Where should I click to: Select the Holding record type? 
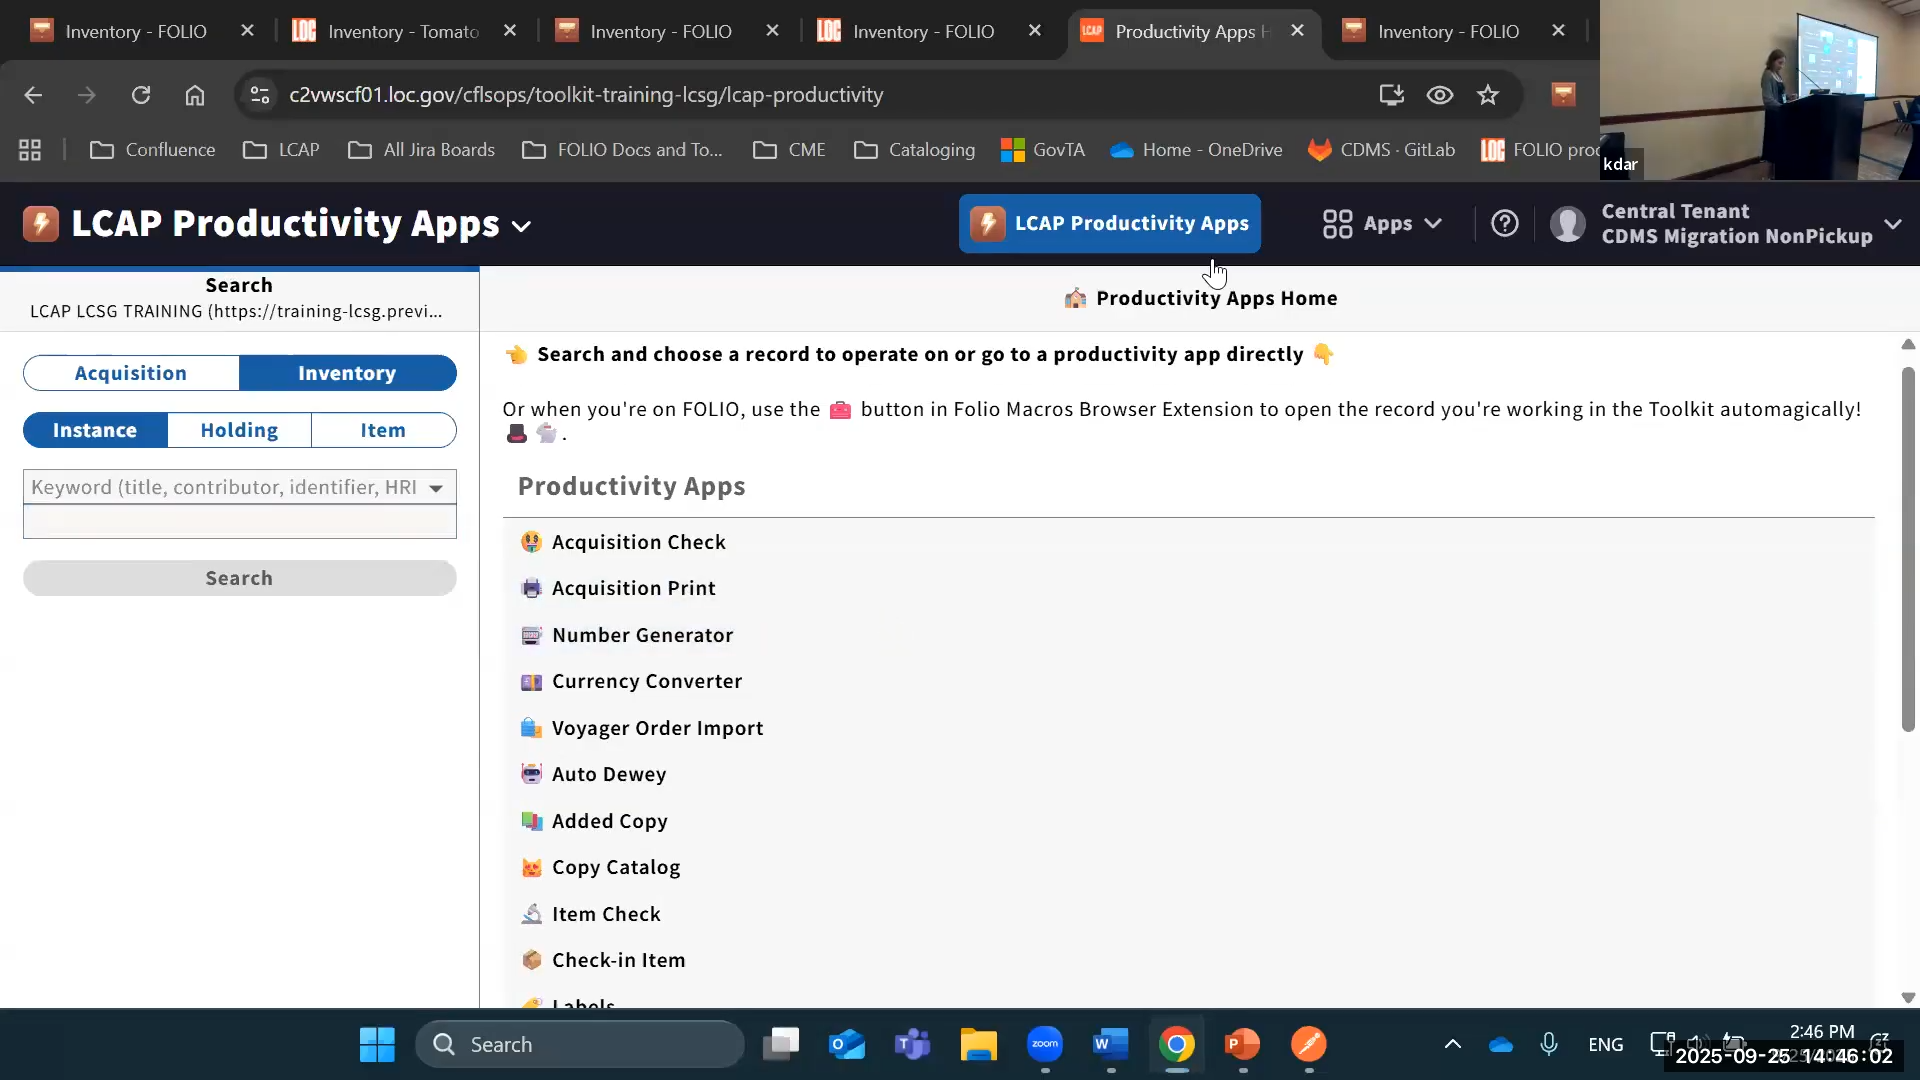[239, 430]
